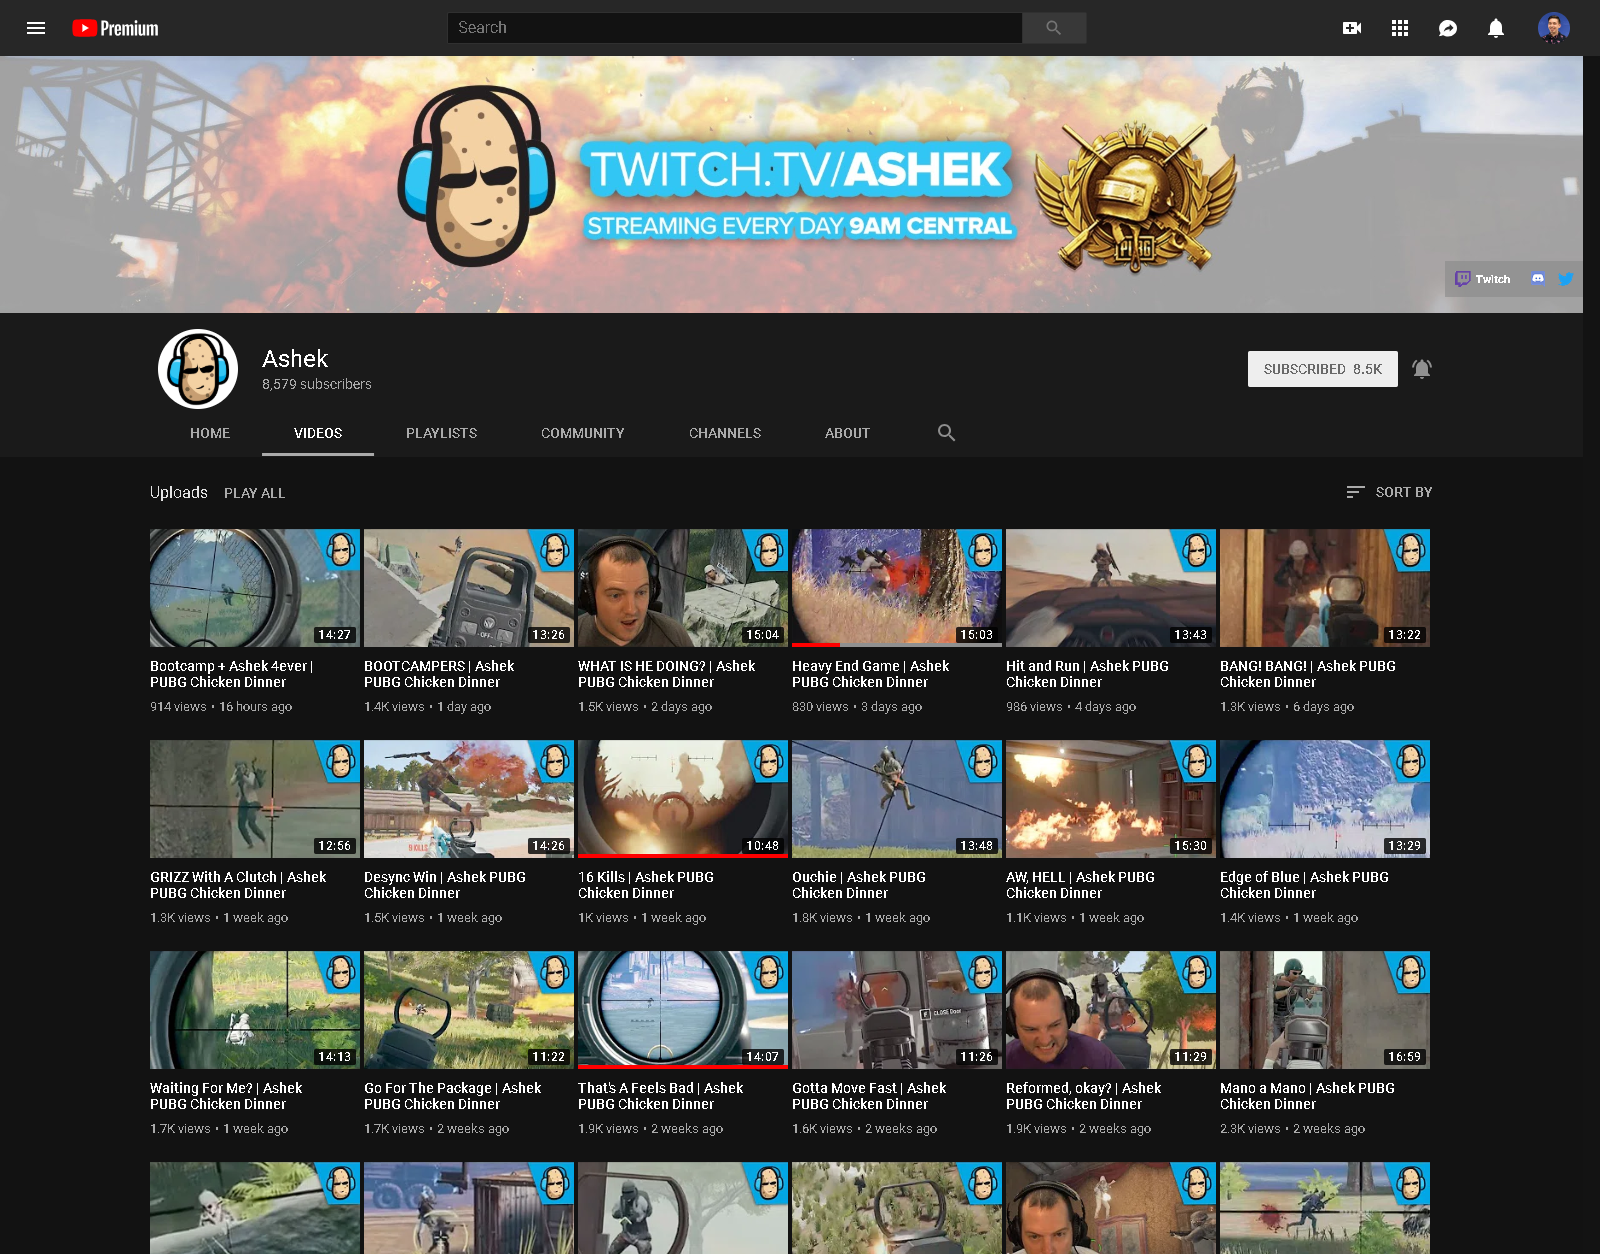Open Hit and Run video thumbnail

point(1111,588)
